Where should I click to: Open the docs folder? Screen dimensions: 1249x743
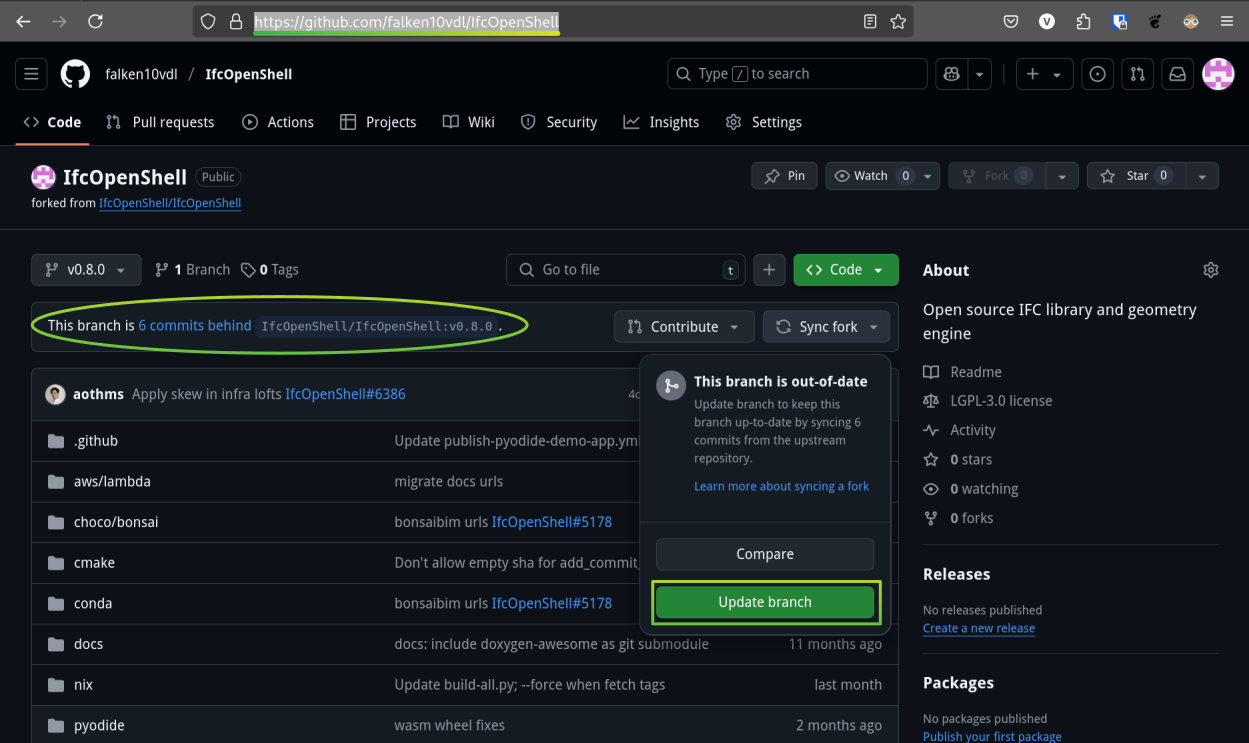tap(88, 644)
